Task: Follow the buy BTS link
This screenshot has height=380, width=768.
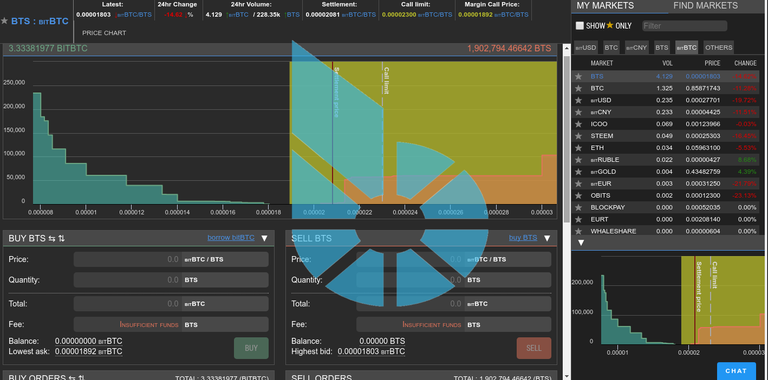Action: click(523, 238)
